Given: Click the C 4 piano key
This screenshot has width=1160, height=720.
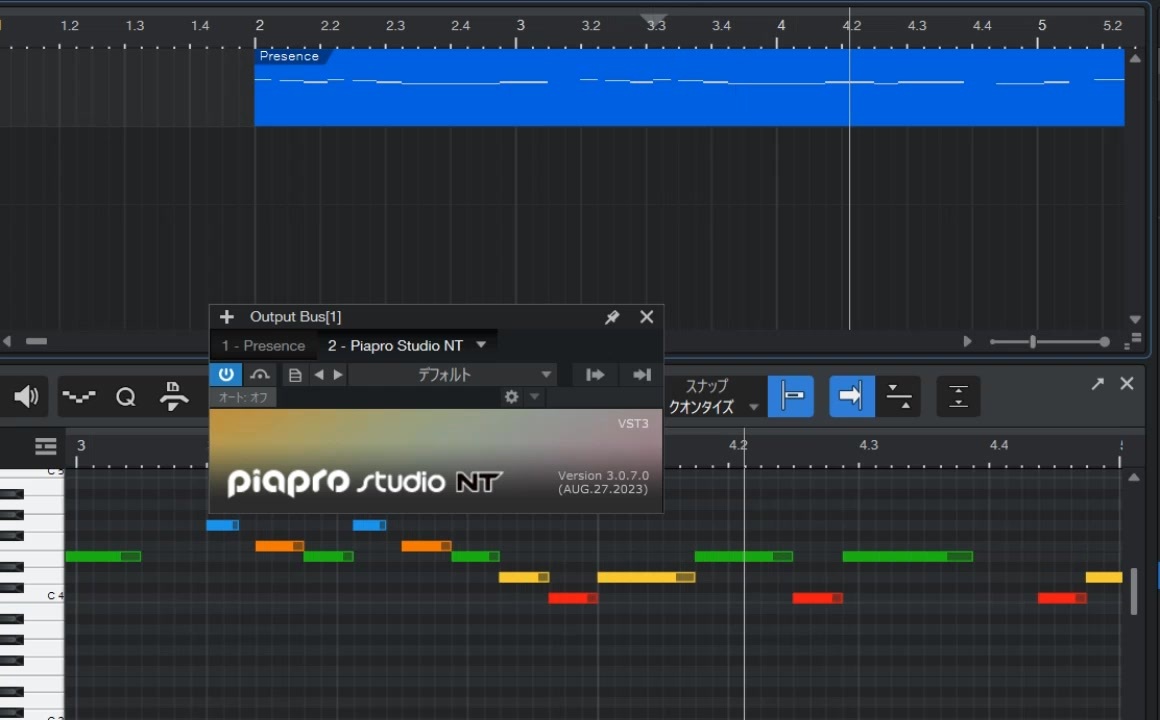Looking at the screenshot, I should point(32,598).
